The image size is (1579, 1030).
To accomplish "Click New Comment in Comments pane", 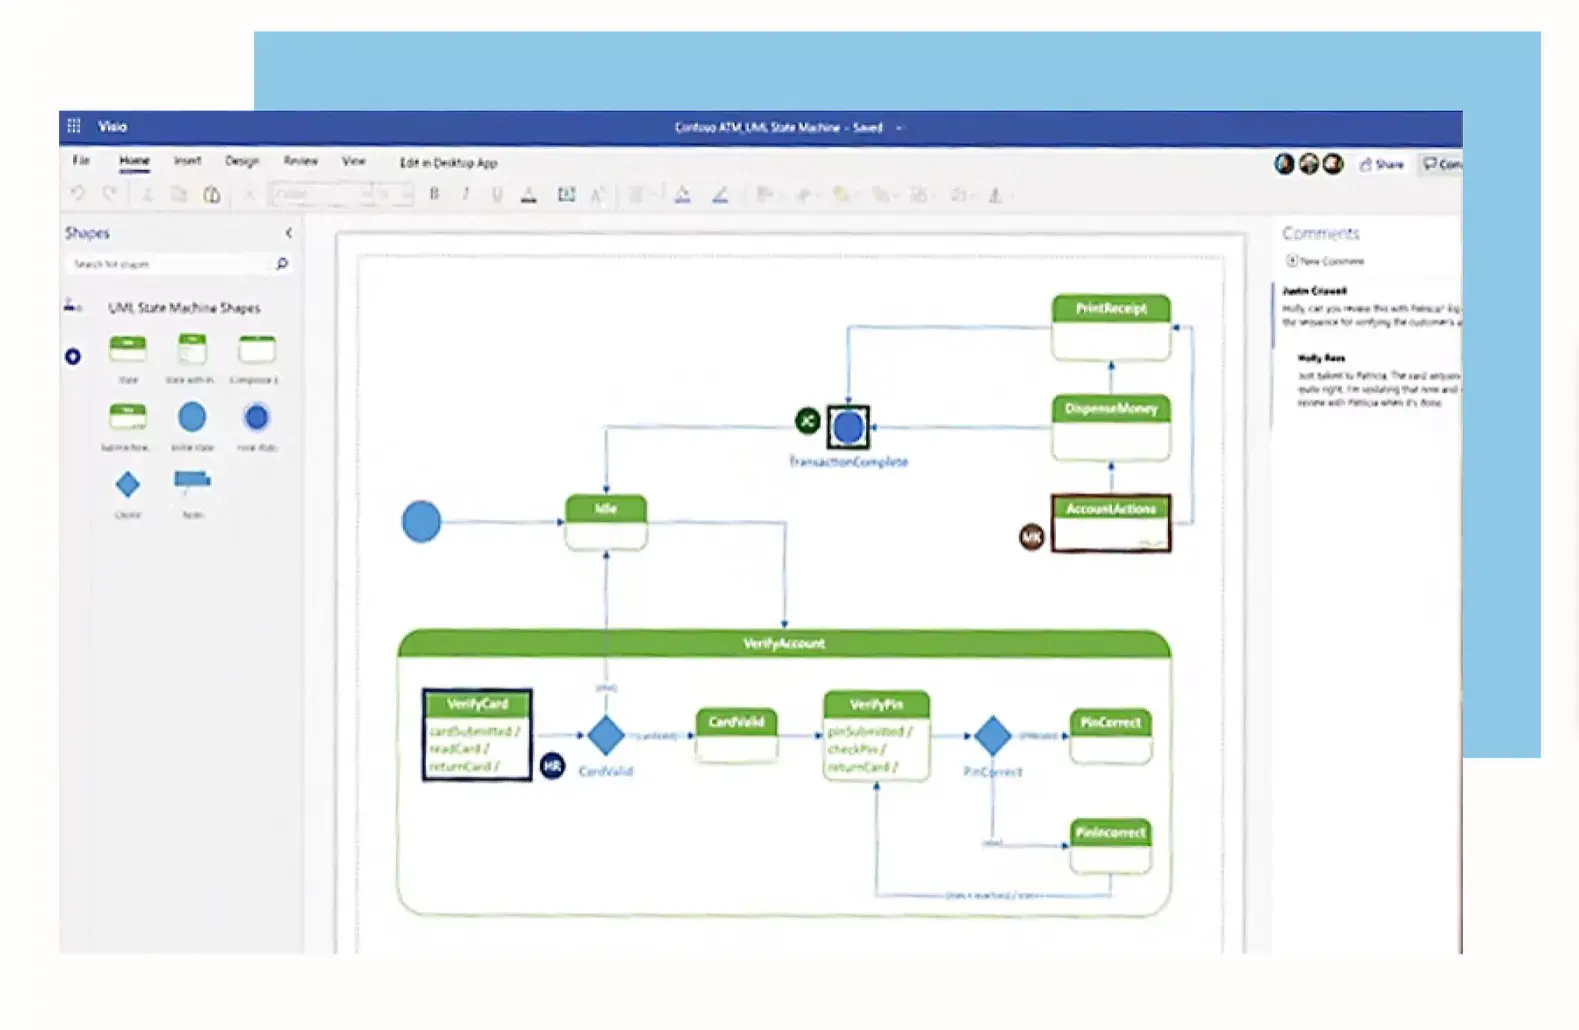I will [x=1325, y=261].
